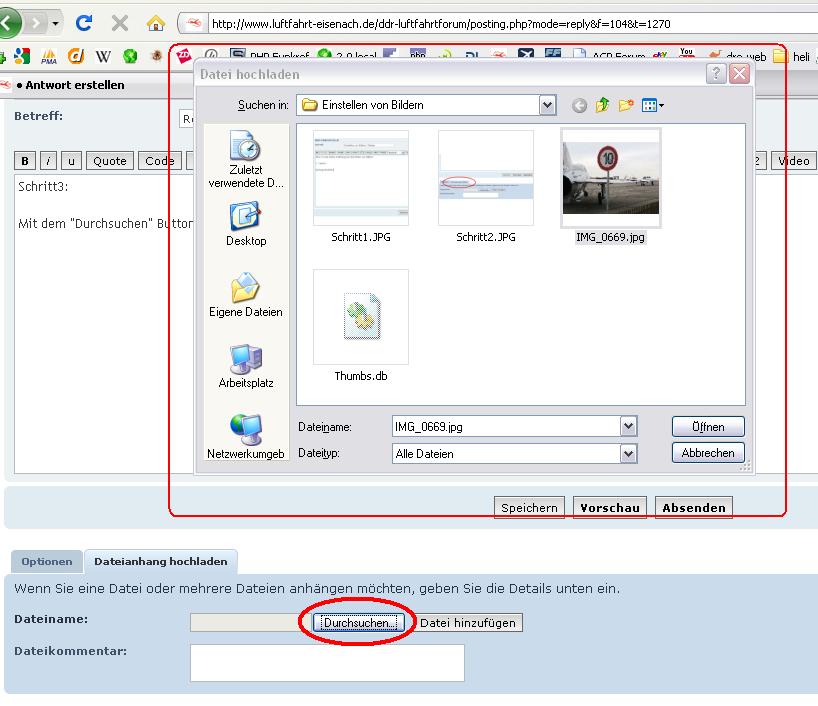Image resolution: width=818 pixels, height=706 pixels.
Task: Select the Dateianhang hochladen tab
Action: tap(161, 562)
